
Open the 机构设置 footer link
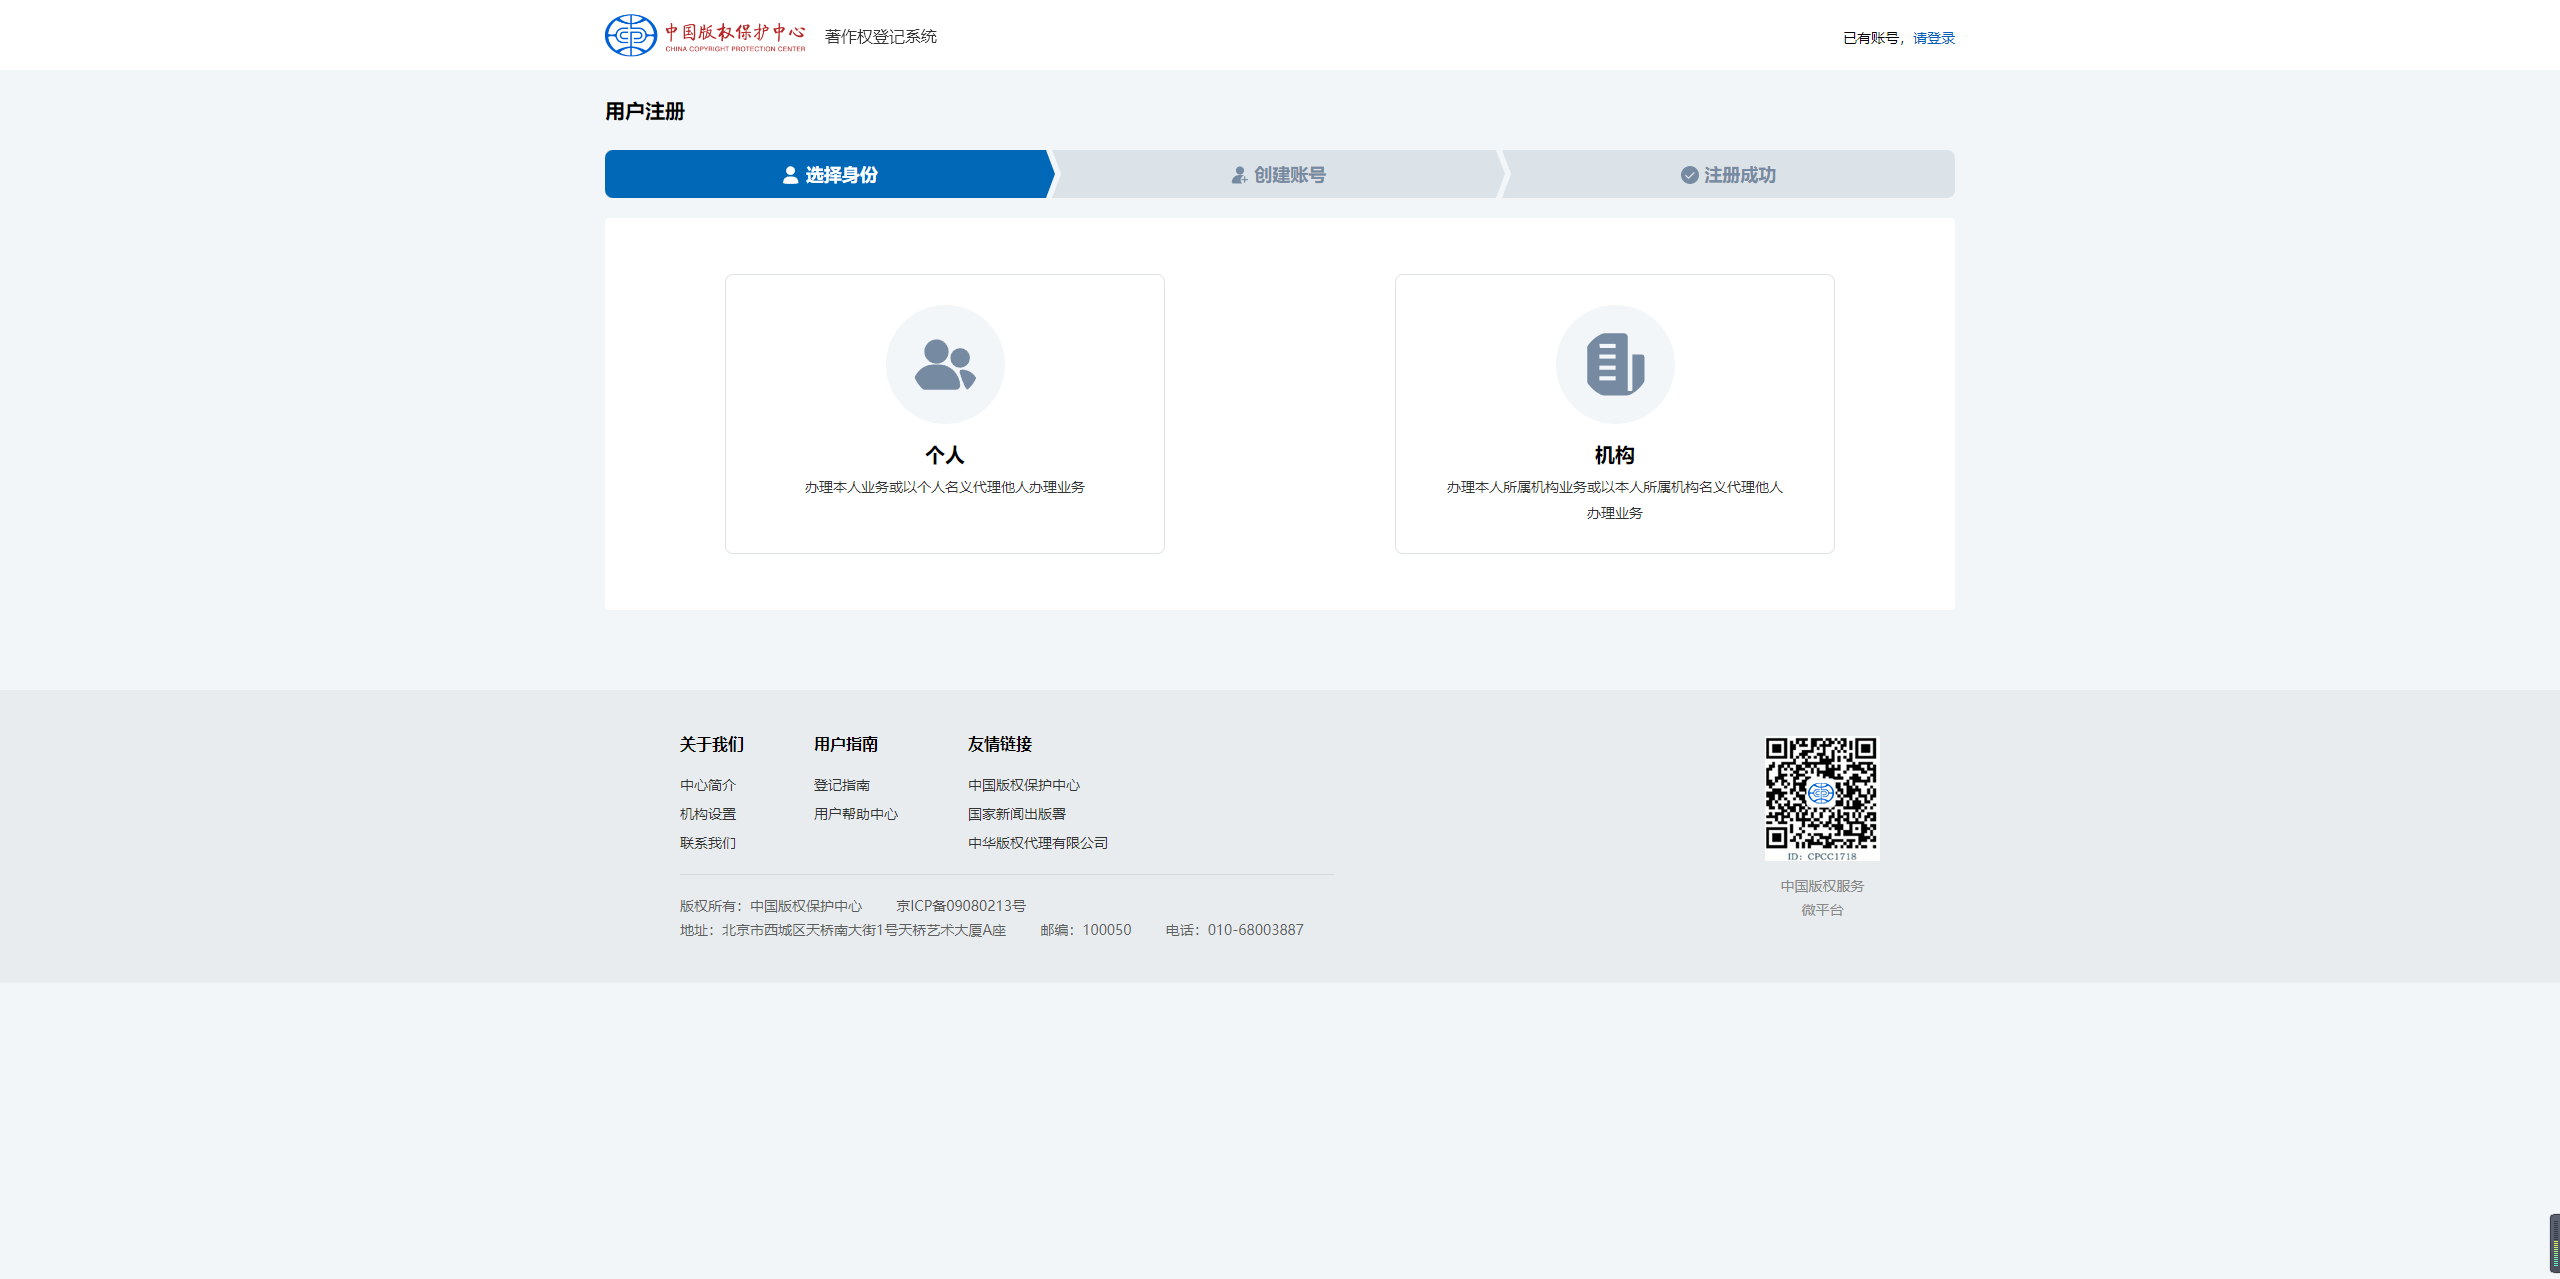pos(707,814)
